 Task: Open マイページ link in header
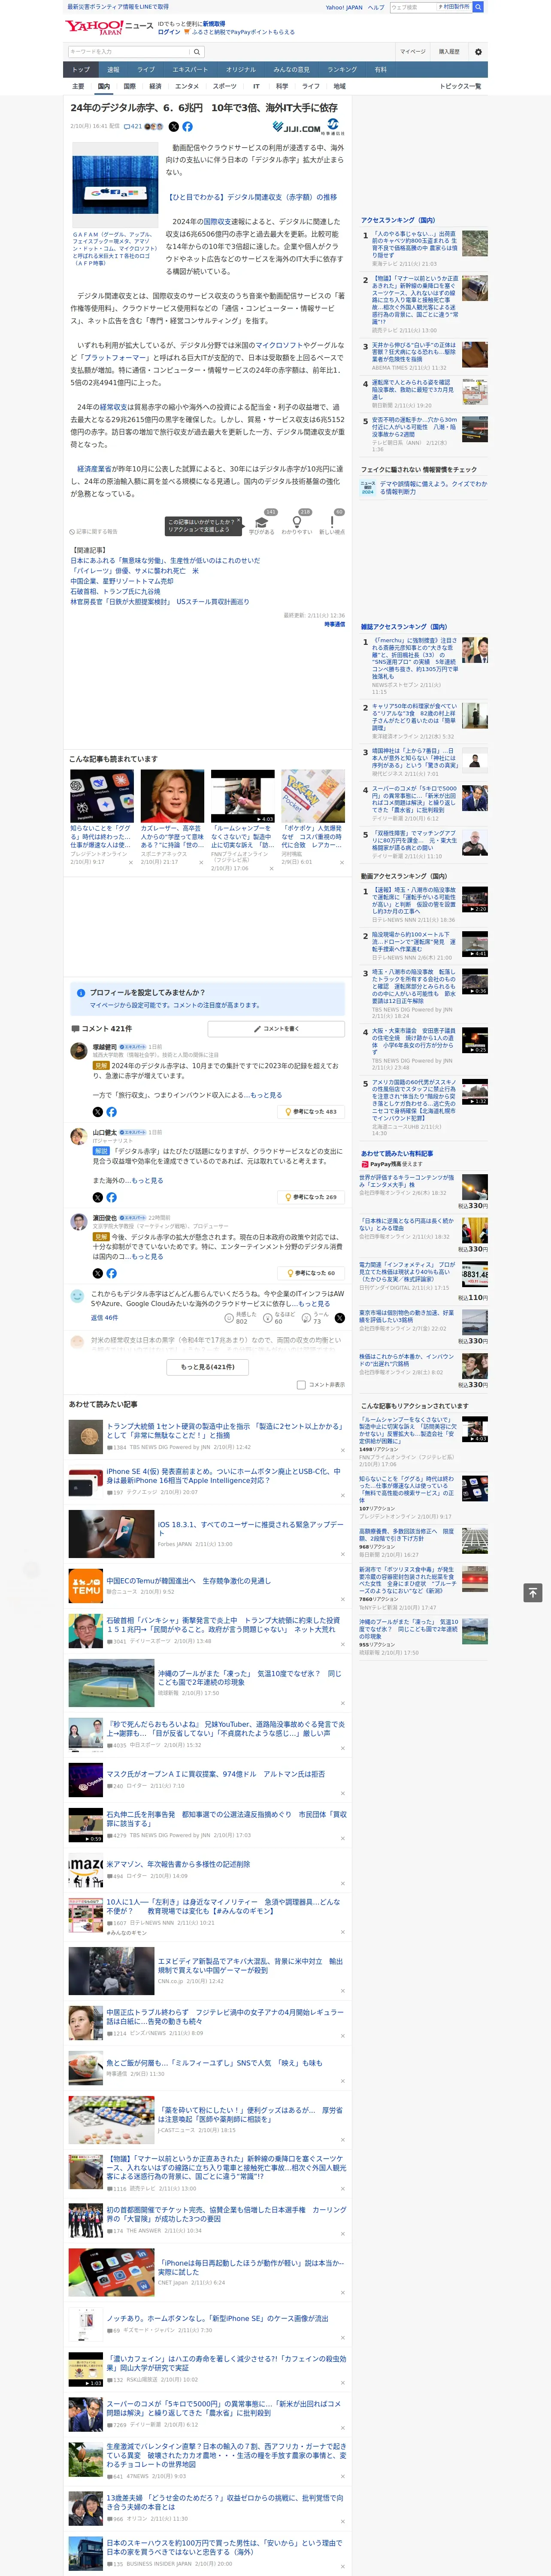(413, 51)
